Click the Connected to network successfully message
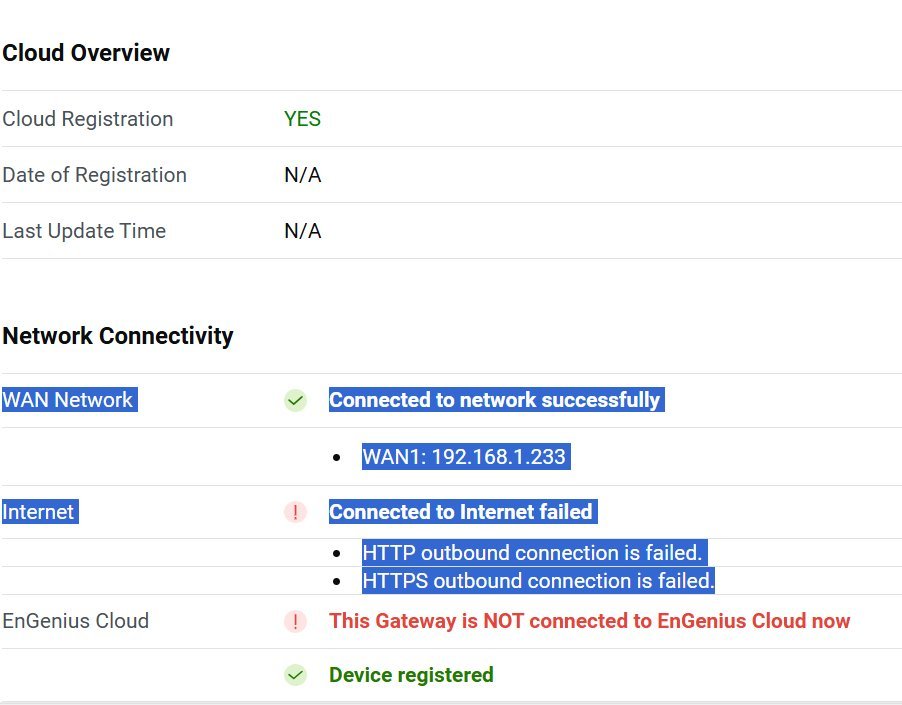902x705 pixels. pyautogui.click(x=495, y=400)
